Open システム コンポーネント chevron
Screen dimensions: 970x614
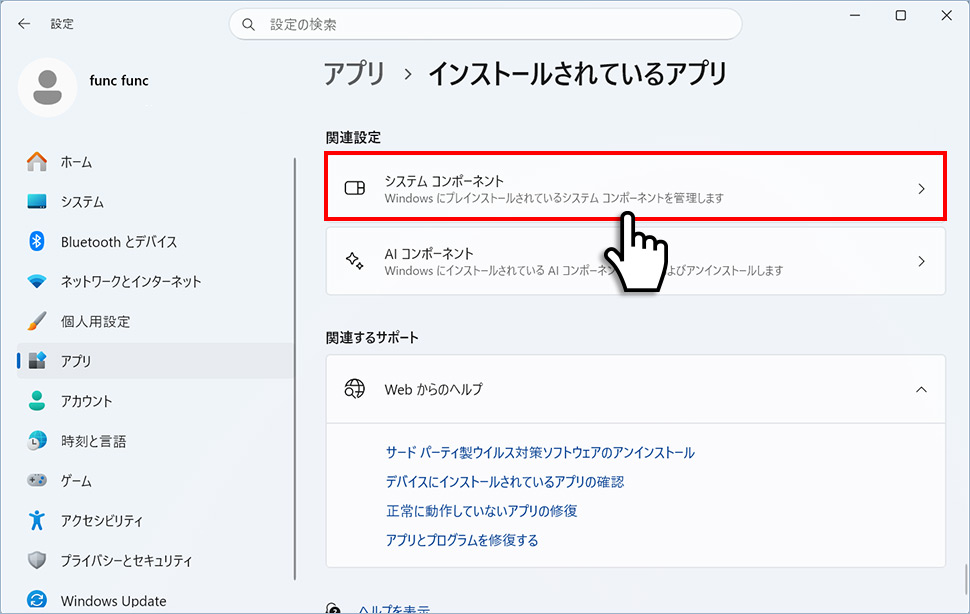(x=921, y=189)
